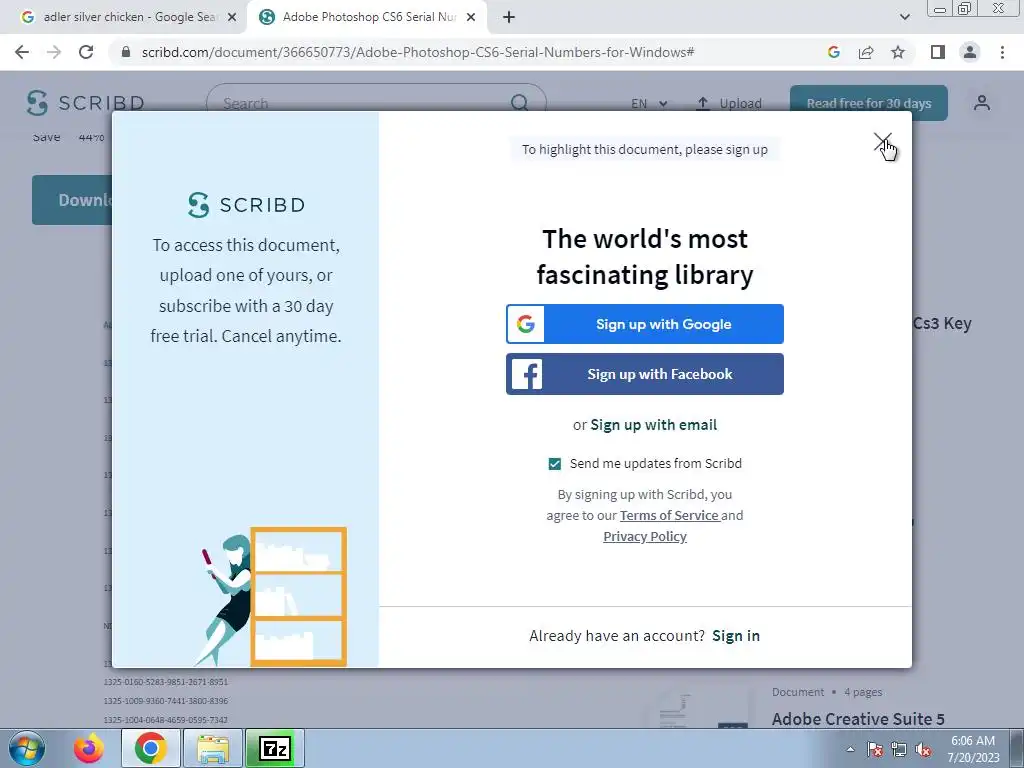Close the adler silver chicken tab

click(x=231, y=18)
